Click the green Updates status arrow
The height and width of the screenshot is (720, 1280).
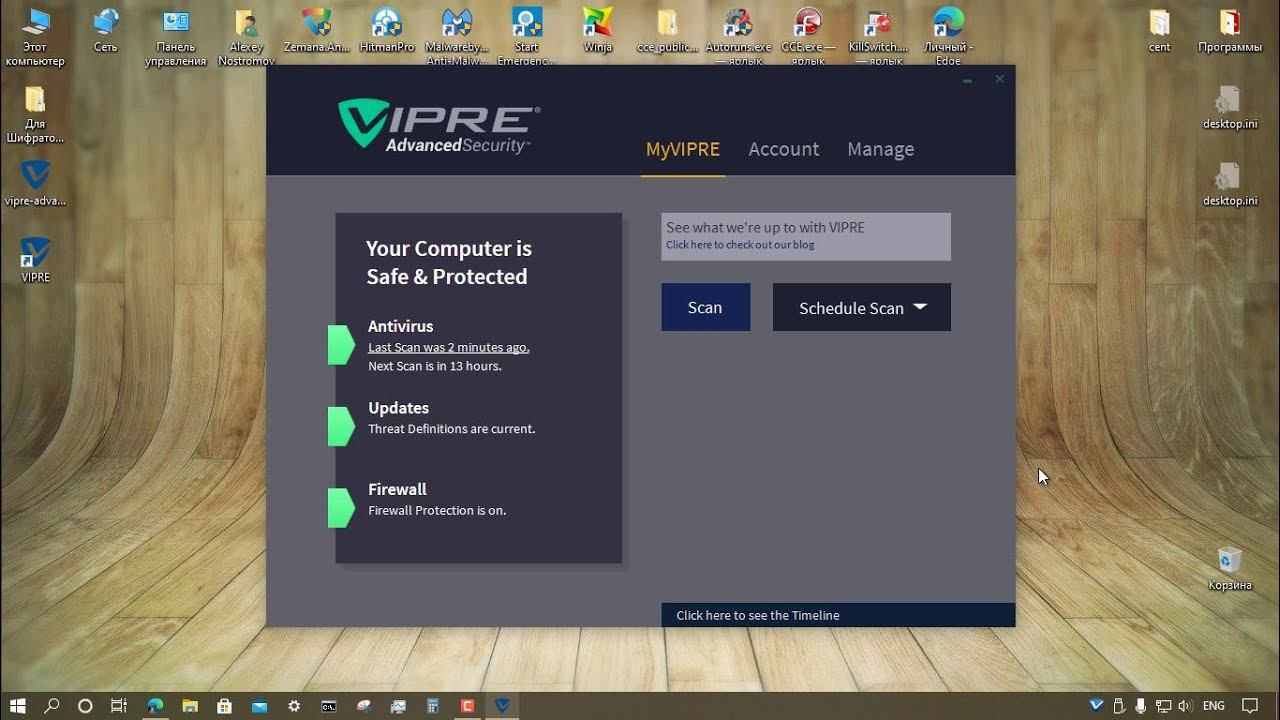tap(341, 426)
